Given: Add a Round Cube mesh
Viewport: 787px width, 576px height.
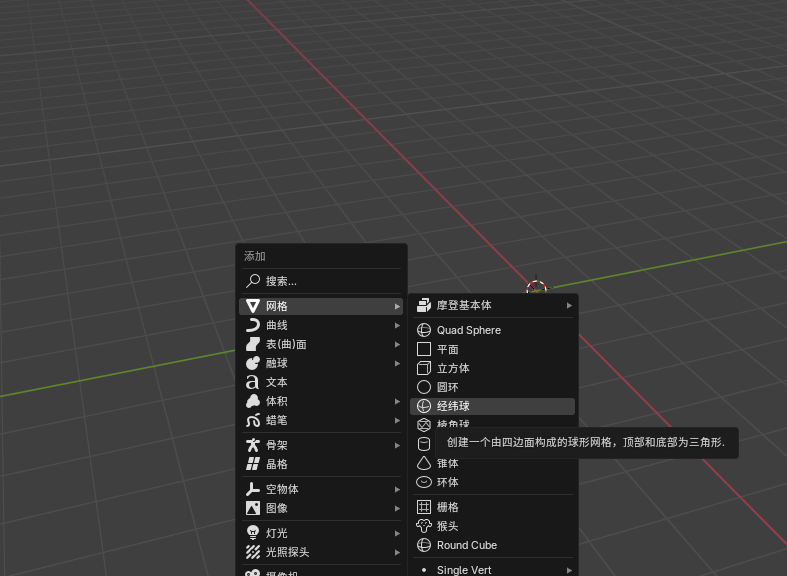Looking at the screenshot, I should [x=492, y=545].
